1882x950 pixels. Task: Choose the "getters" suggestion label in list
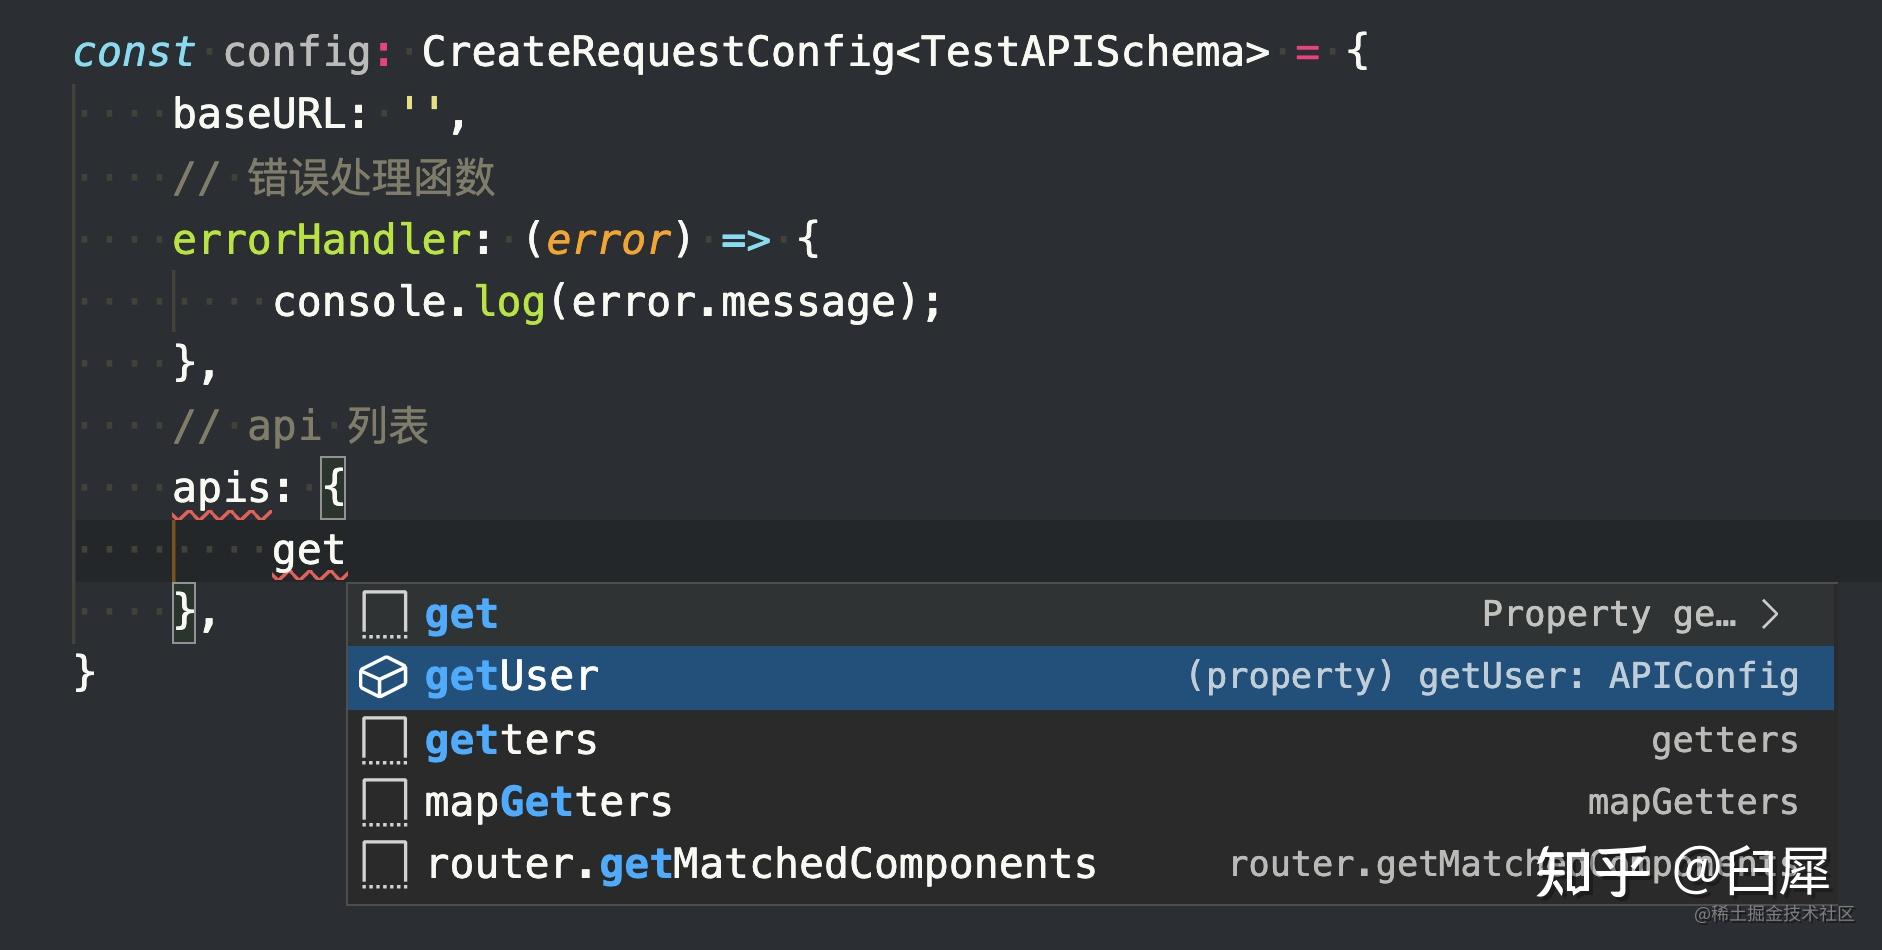510,740
